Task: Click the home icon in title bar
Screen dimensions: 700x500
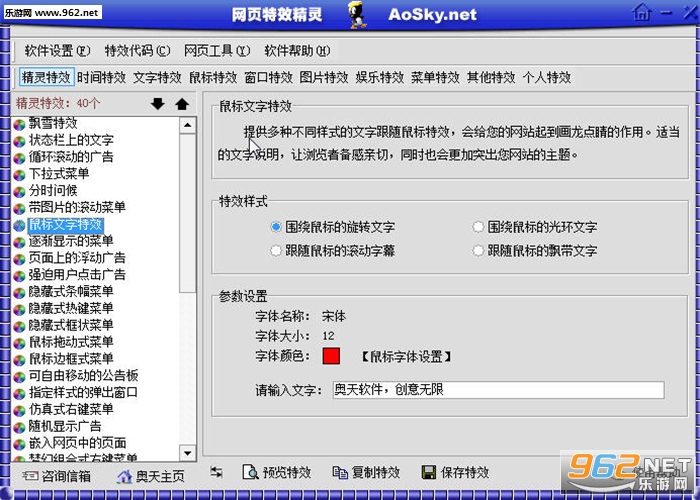Action: tap(642, 12)
